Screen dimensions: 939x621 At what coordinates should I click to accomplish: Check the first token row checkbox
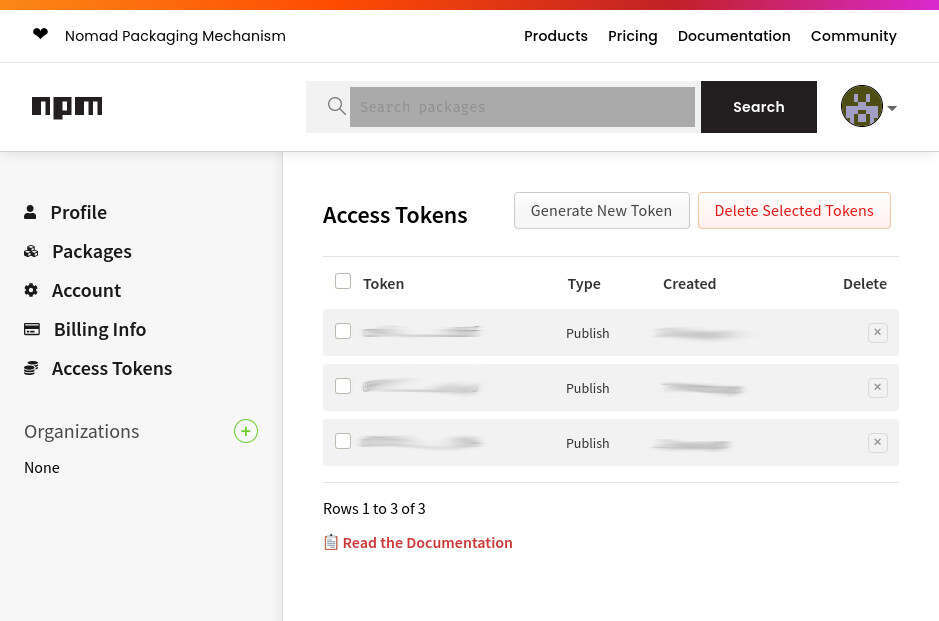pos(343,331)
